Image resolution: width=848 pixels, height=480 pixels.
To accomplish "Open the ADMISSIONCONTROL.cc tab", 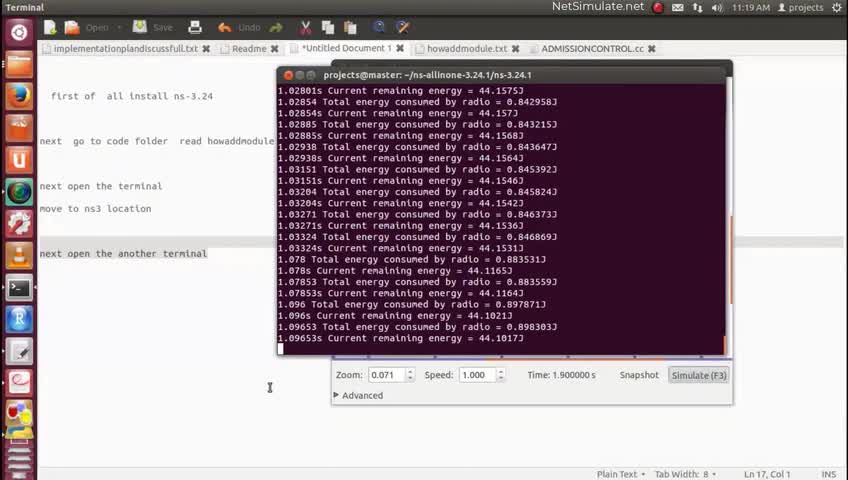I will 592,49.
